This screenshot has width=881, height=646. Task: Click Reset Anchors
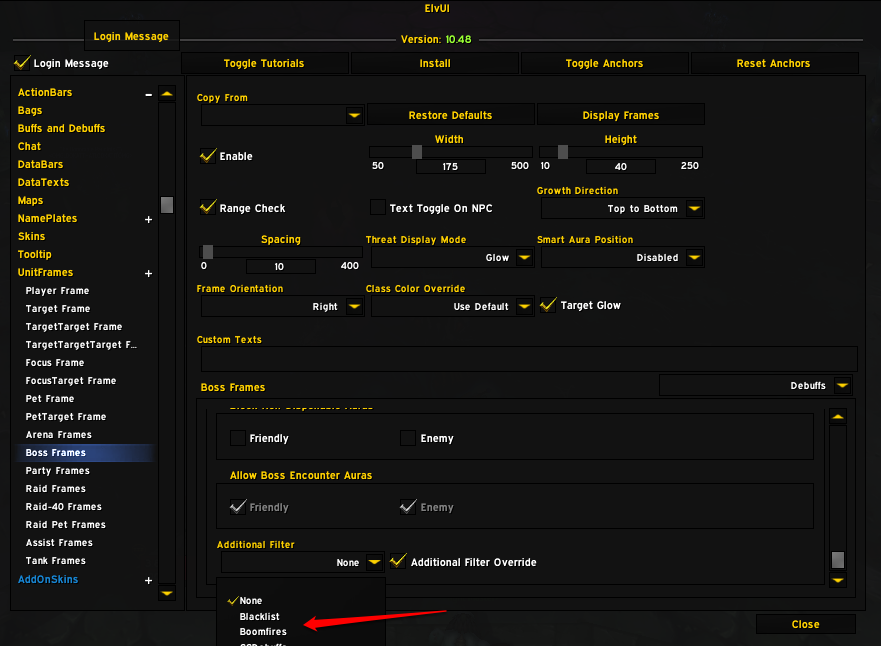(x=774, y=63)
